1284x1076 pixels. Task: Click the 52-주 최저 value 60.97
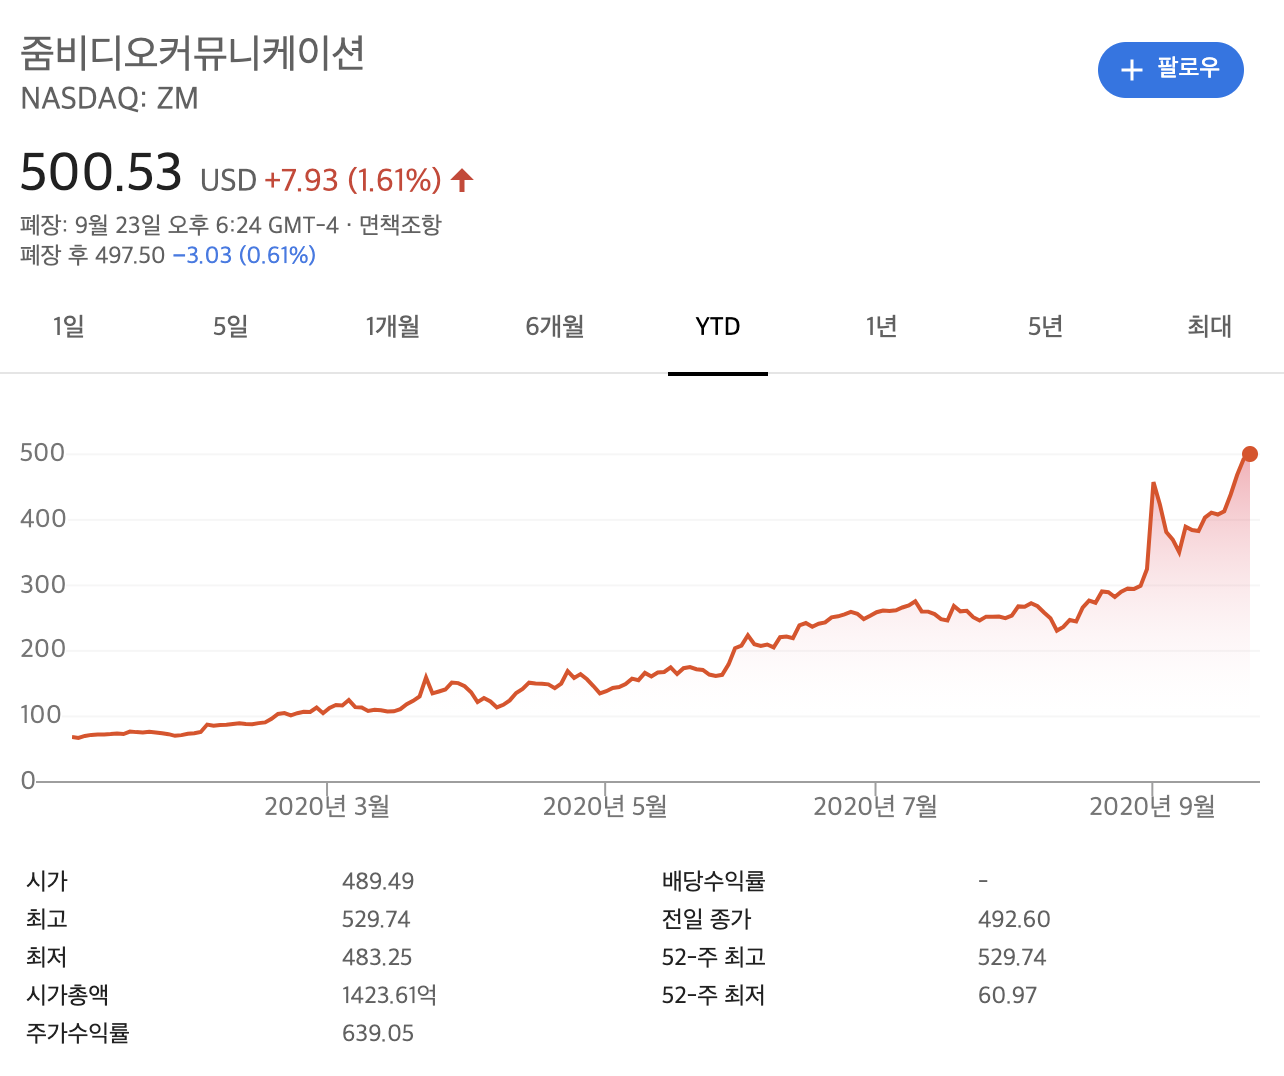point(1008,995)
